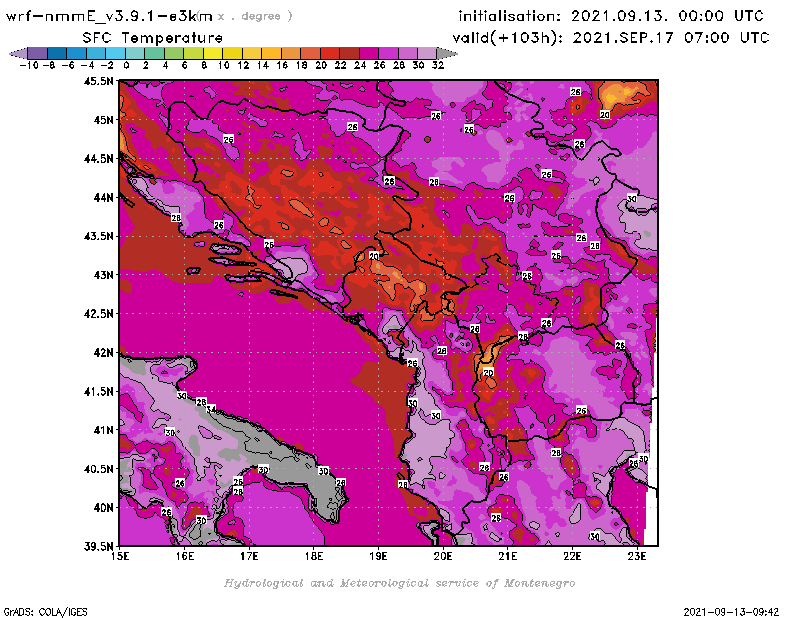Viewport: 800px width, 618px height.
Task: Click the '21E' longitude label
Action: click(x=508, y=556)
